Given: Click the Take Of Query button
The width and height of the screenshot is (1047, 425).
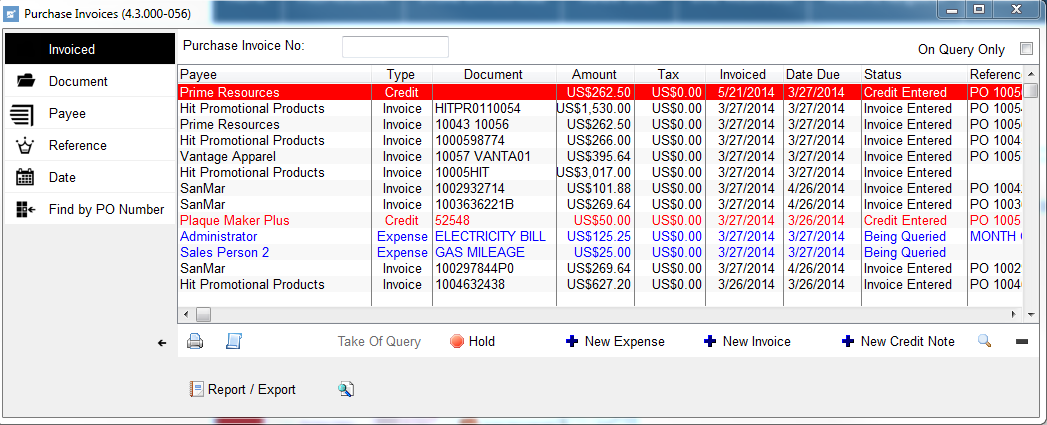Looking at the screenshot, I should pyautogui.click(x=379, y=341).
